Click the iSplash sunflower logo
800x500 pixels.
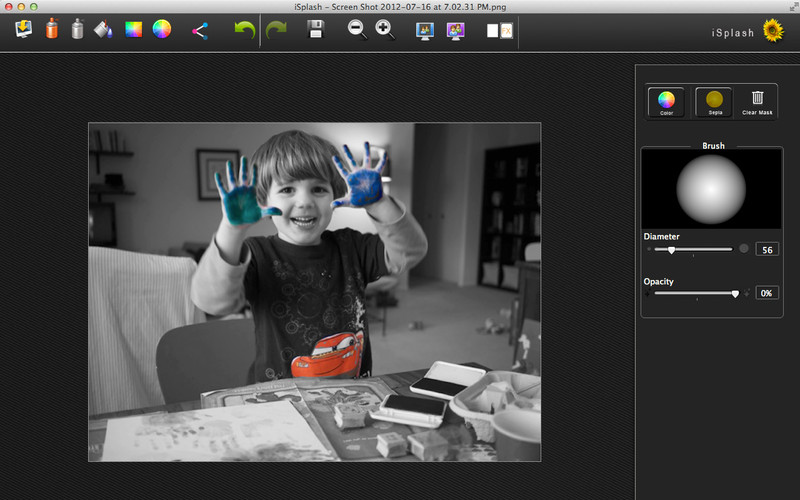click(773, 30)
